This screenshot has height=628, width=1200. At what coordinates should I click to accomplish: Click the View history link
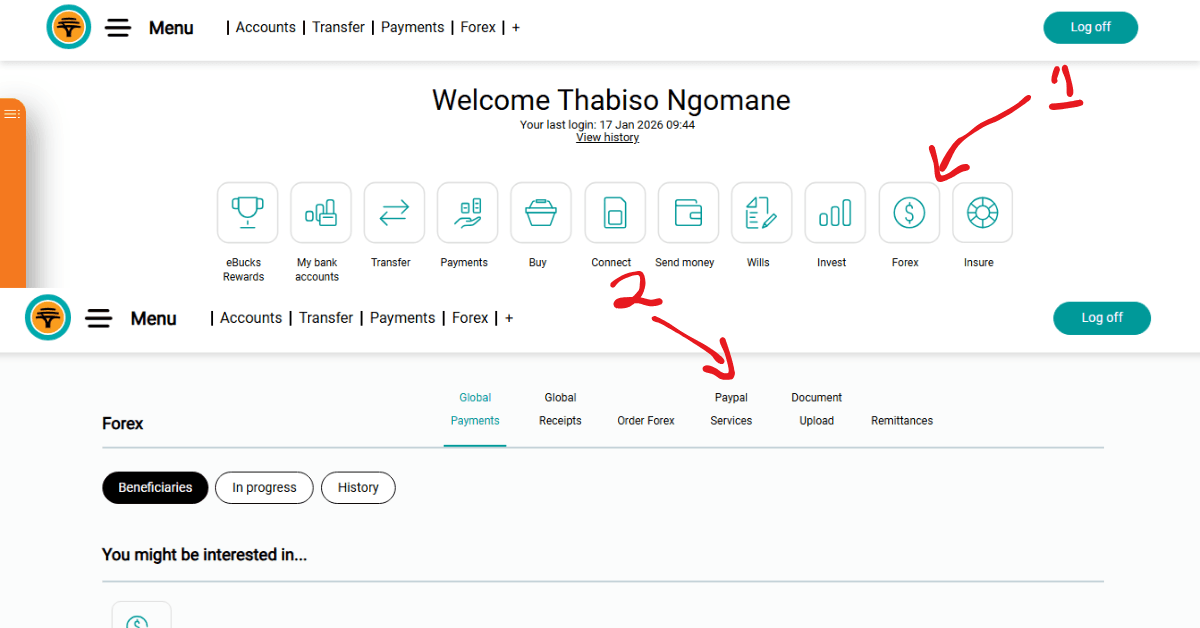click(607, 138)
